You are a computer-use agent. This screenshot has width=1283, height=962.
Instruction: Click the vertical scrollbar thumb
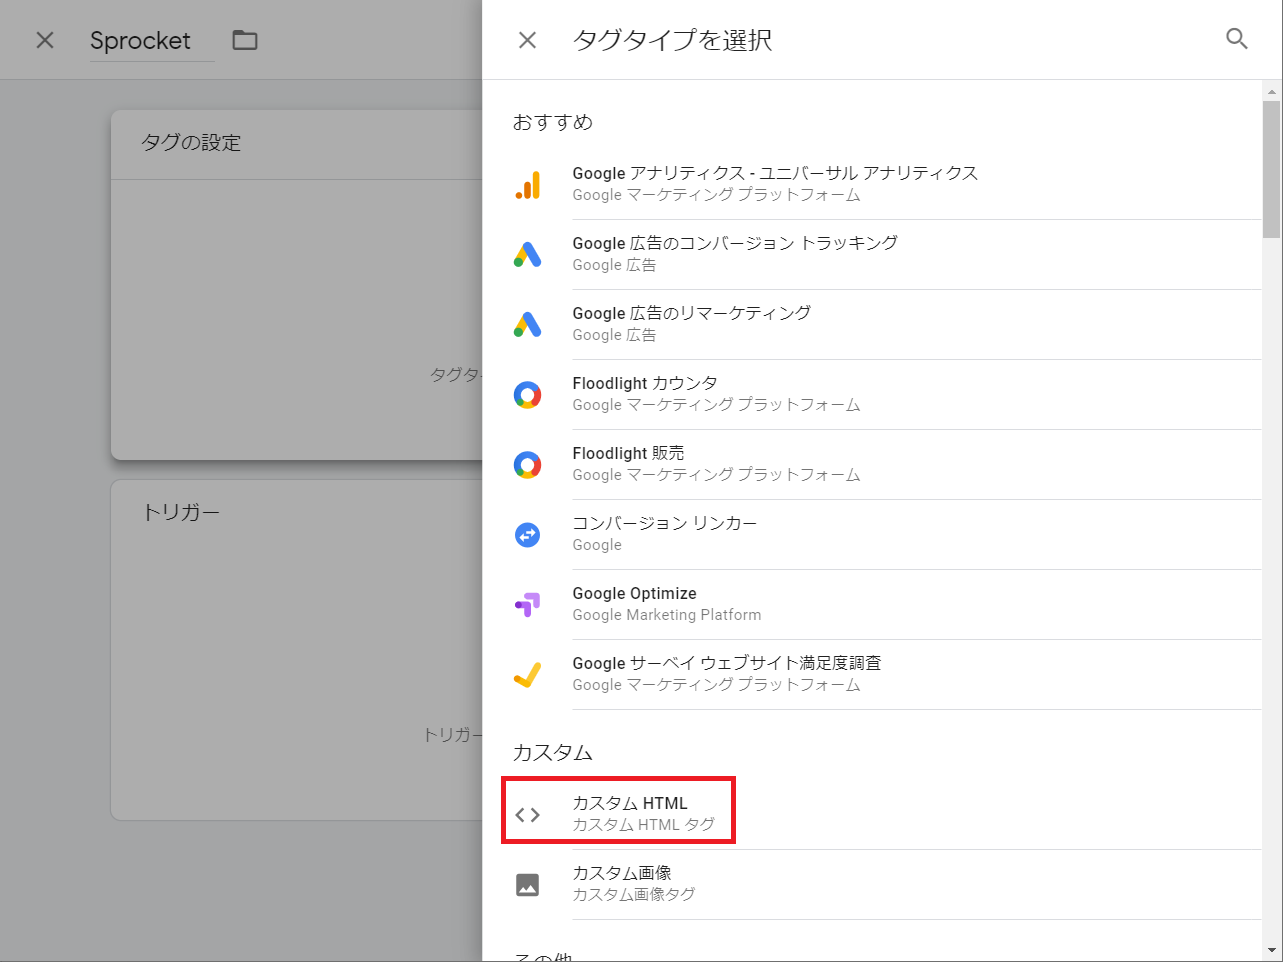[1271, 168]
